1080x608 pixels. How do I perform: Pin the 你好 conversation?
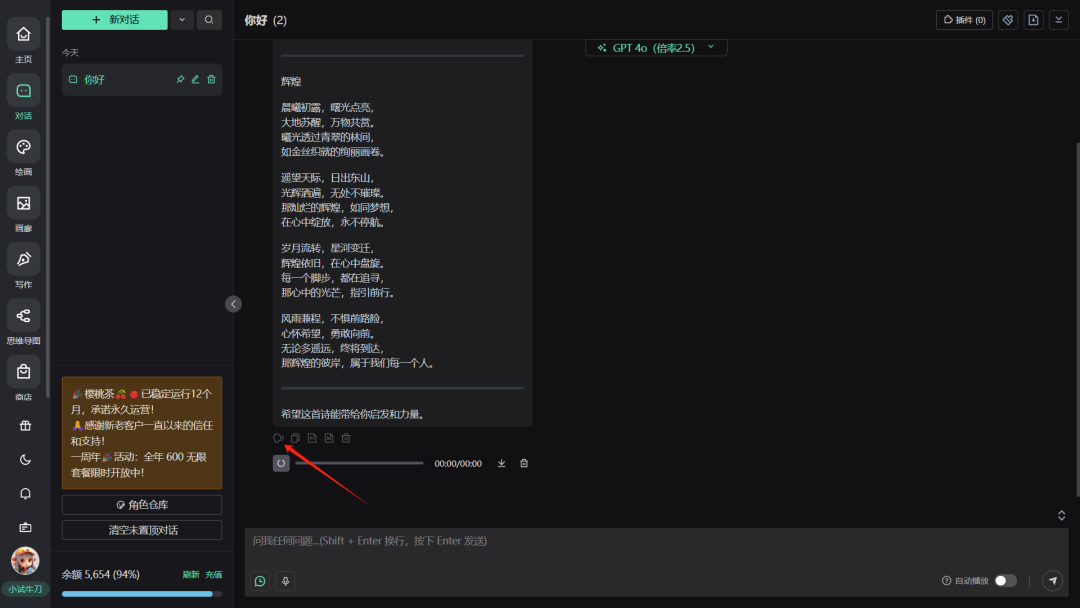tap(180, 80)
